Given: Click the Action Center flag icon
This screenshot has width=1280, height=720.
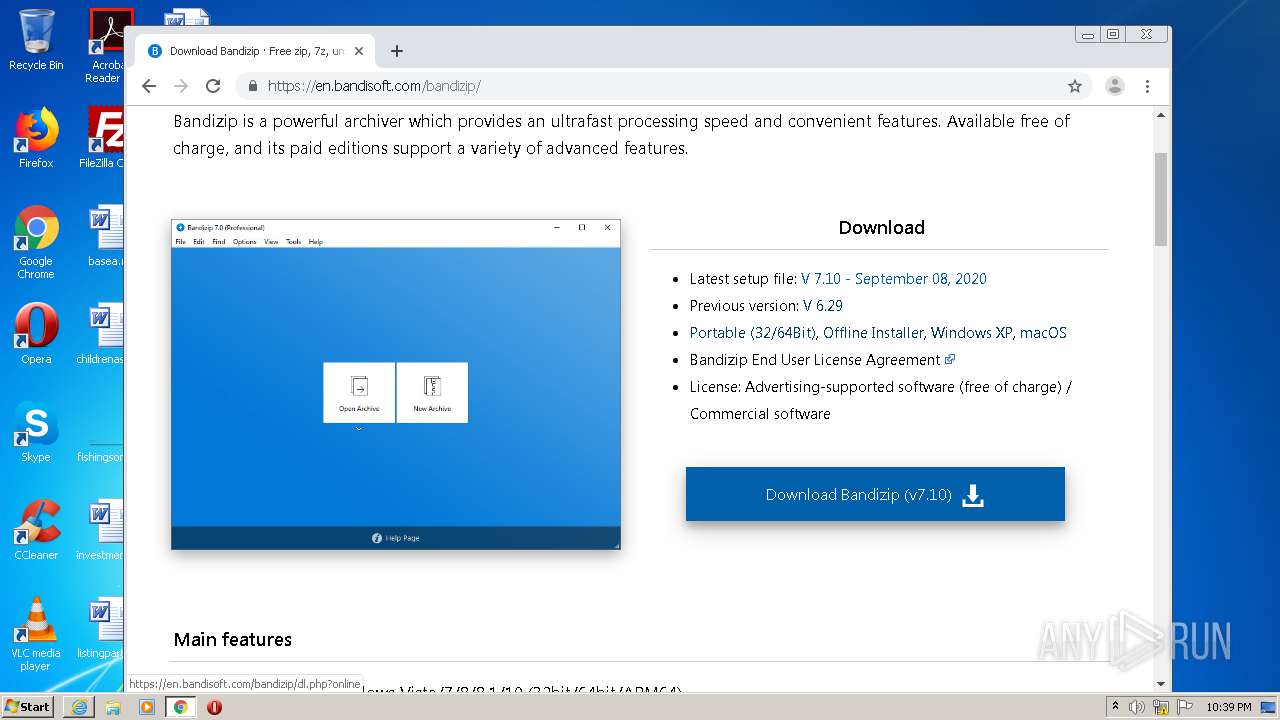Looking at the screenshot, I should point(1184,707).
